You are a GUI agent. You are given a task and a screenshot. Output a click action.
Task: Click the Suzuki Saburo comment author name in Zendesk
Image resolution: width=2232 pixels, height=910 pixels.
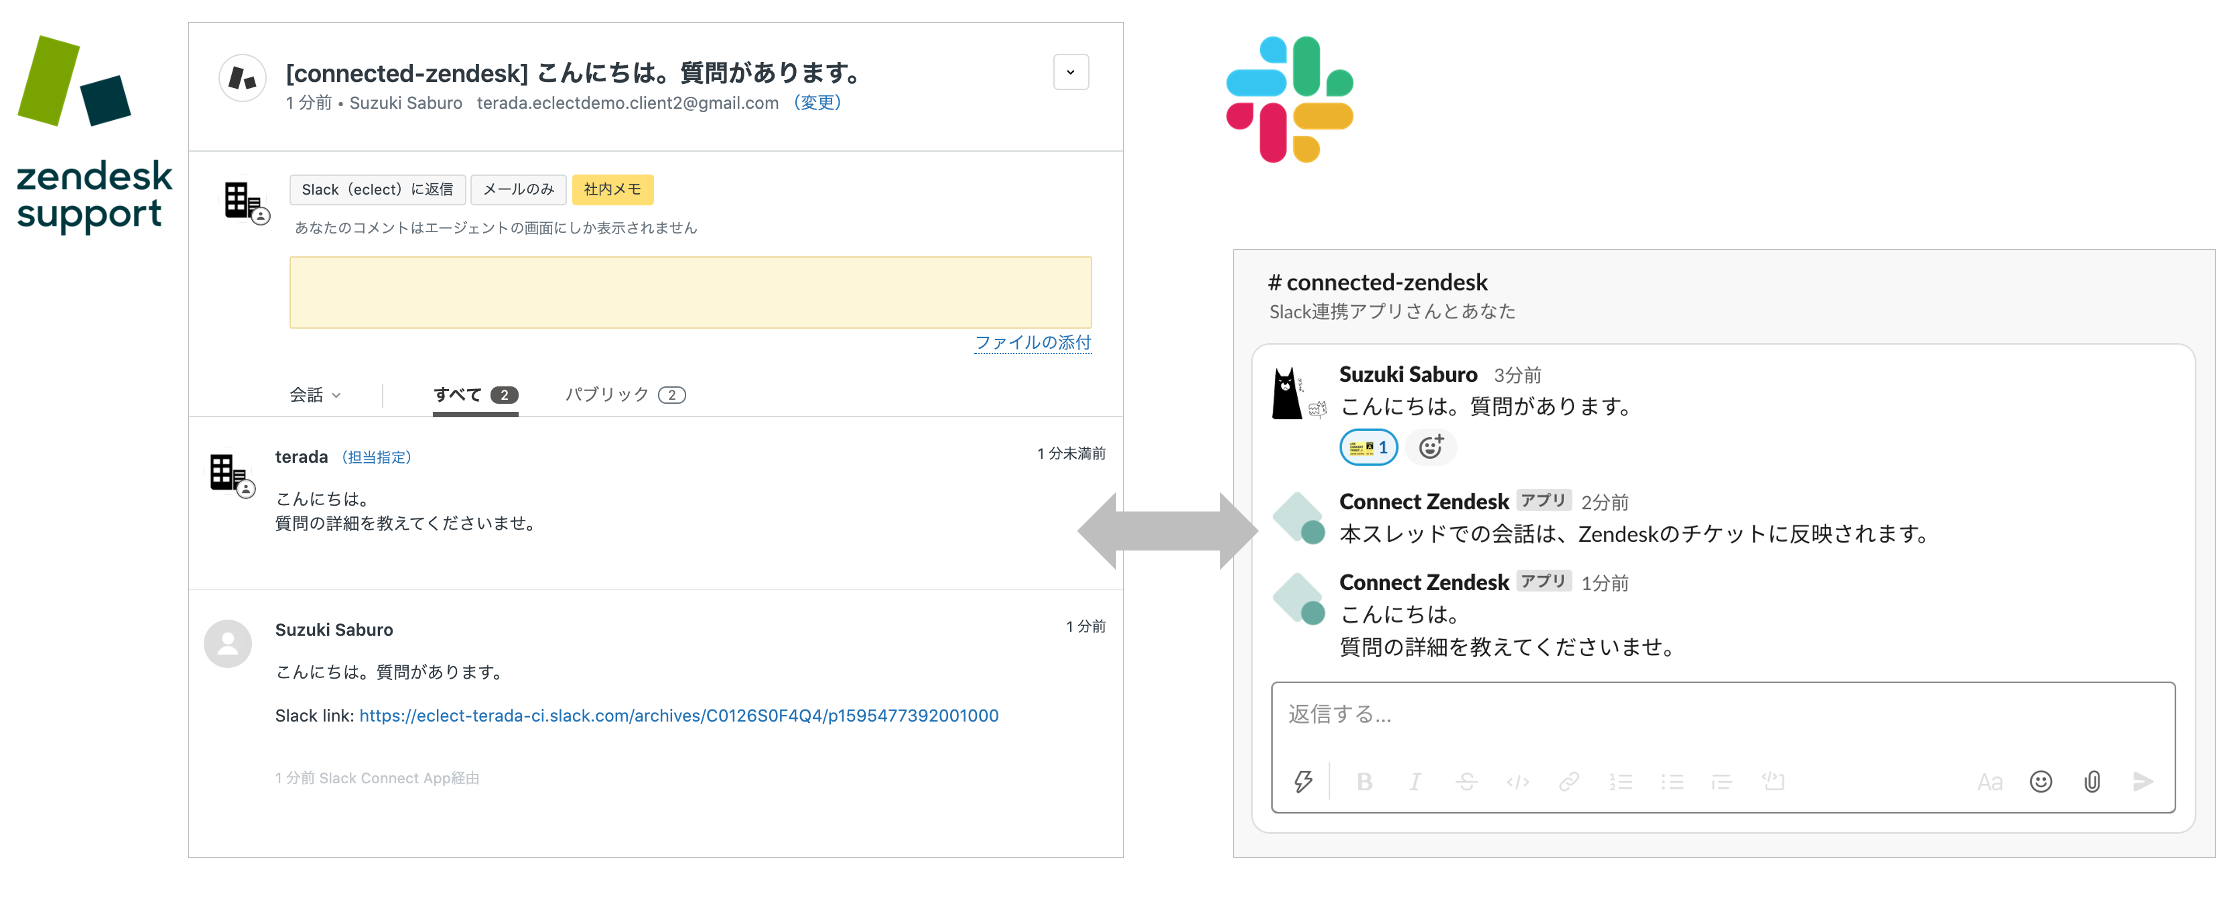pyautogui.click(x=334, y=630)
